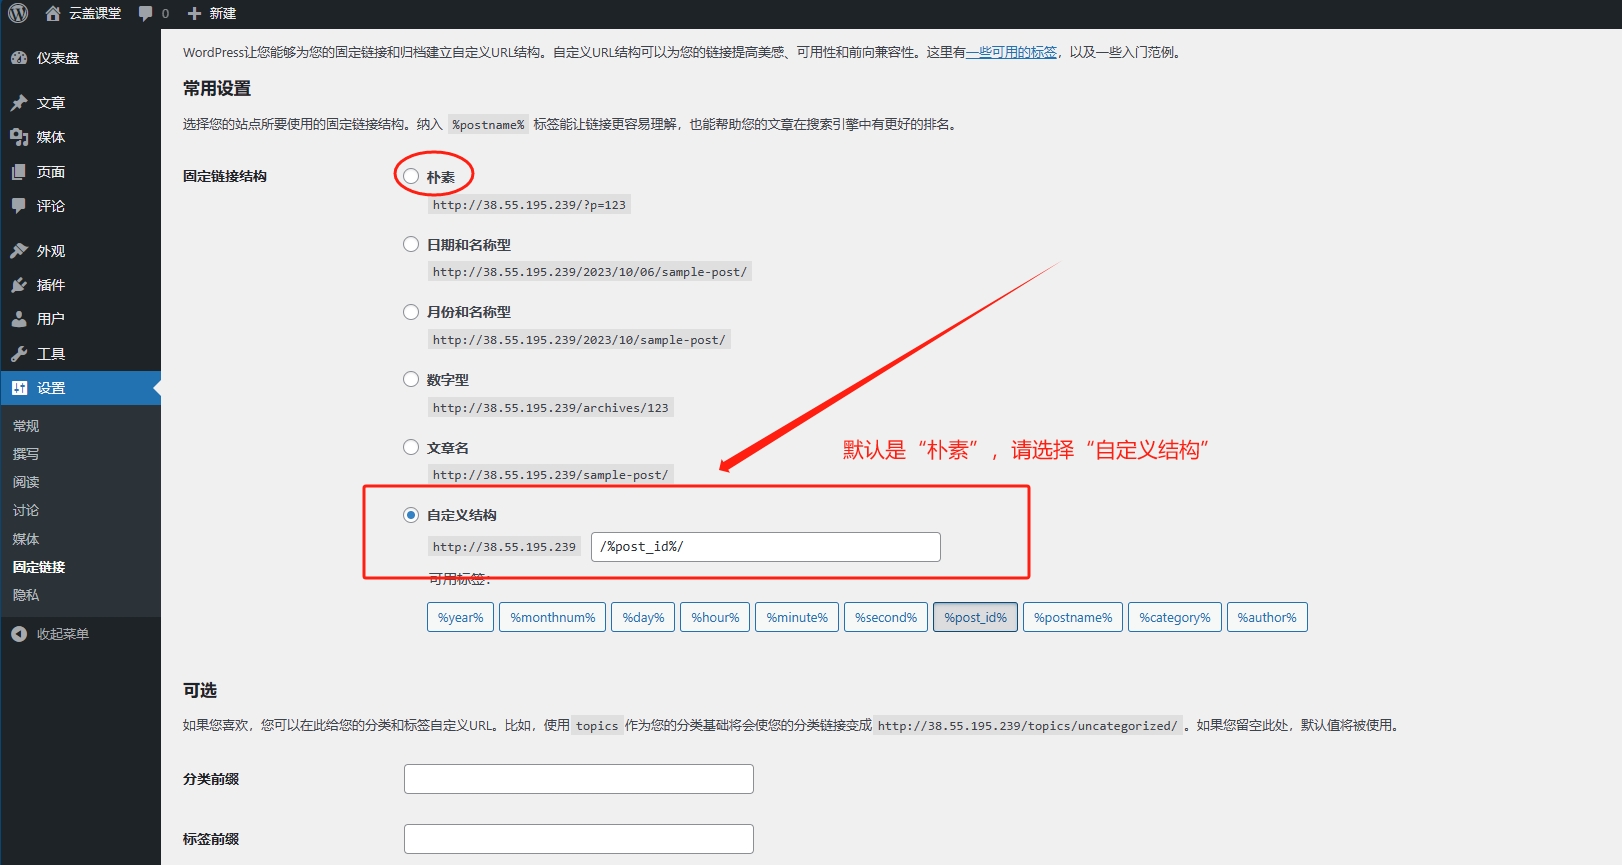Screen dimensions: 1622x865
Task: Click the 工具 wrench icon
Action: [19, 354]
